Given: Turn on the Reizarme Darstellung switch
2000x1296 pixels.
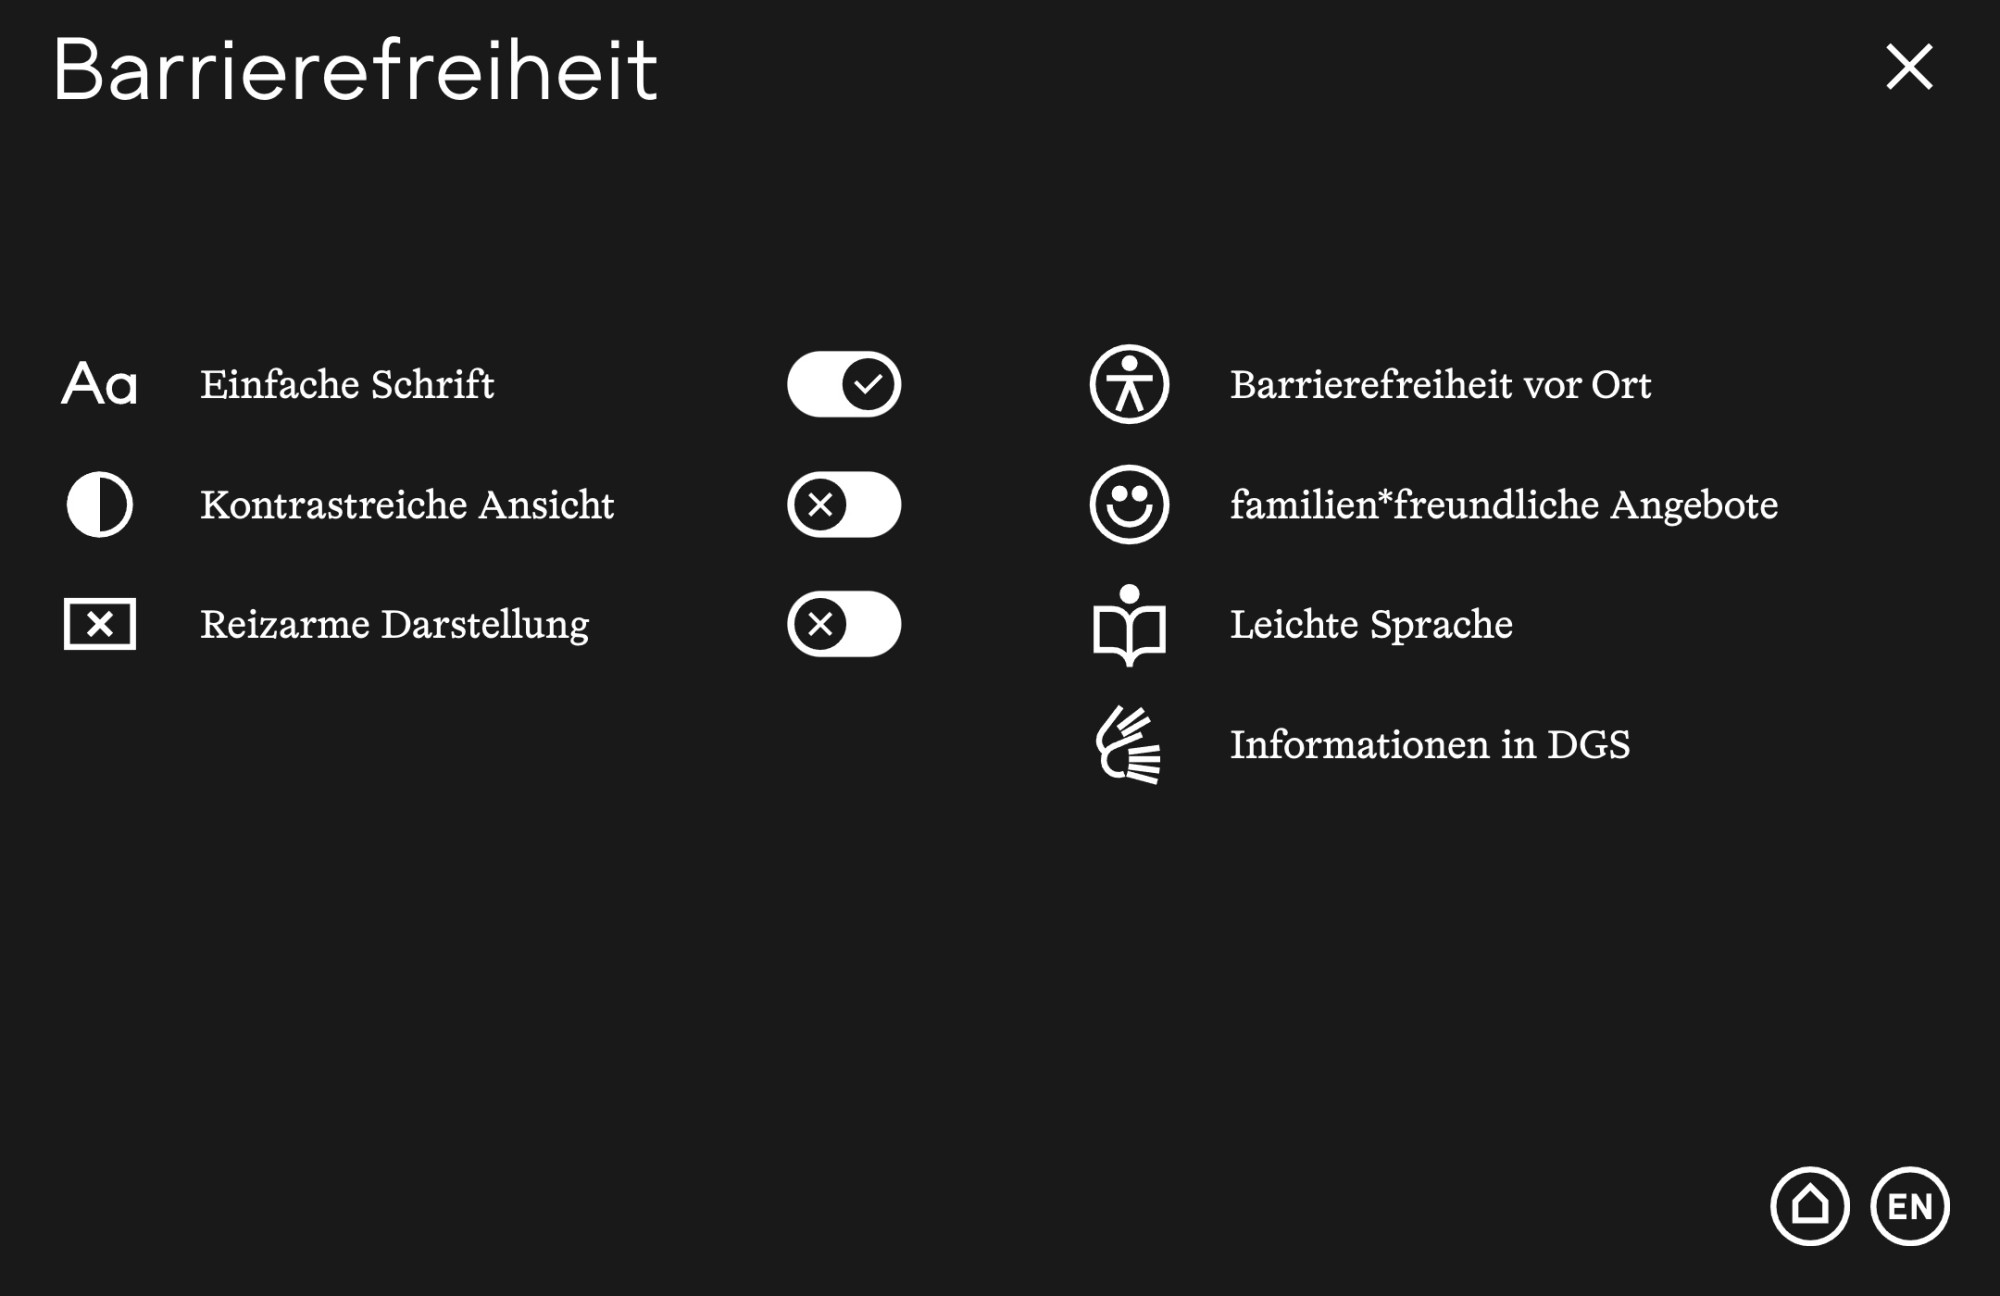Looking at the screenshot, I should pos(844,624).
